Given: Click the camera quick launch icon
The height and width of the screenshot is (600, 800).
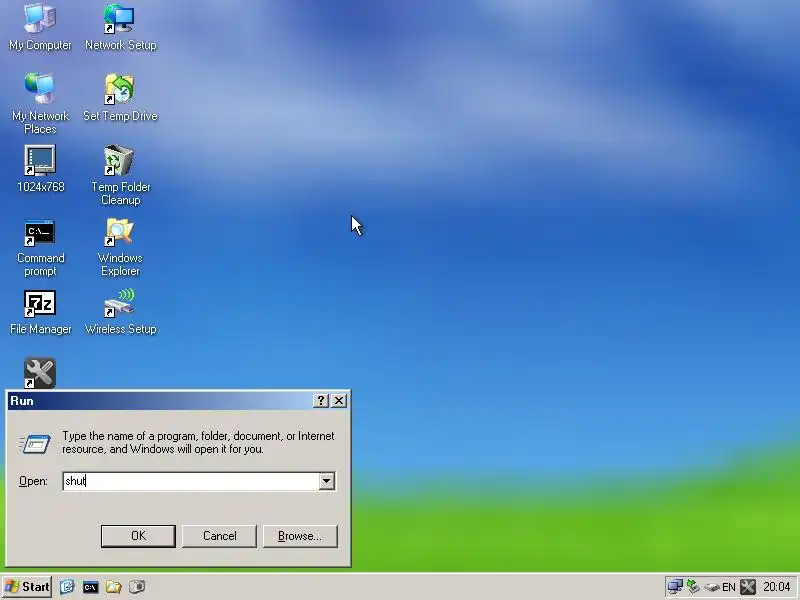Looking at the screenshot, I should click(x=137, y=587).
